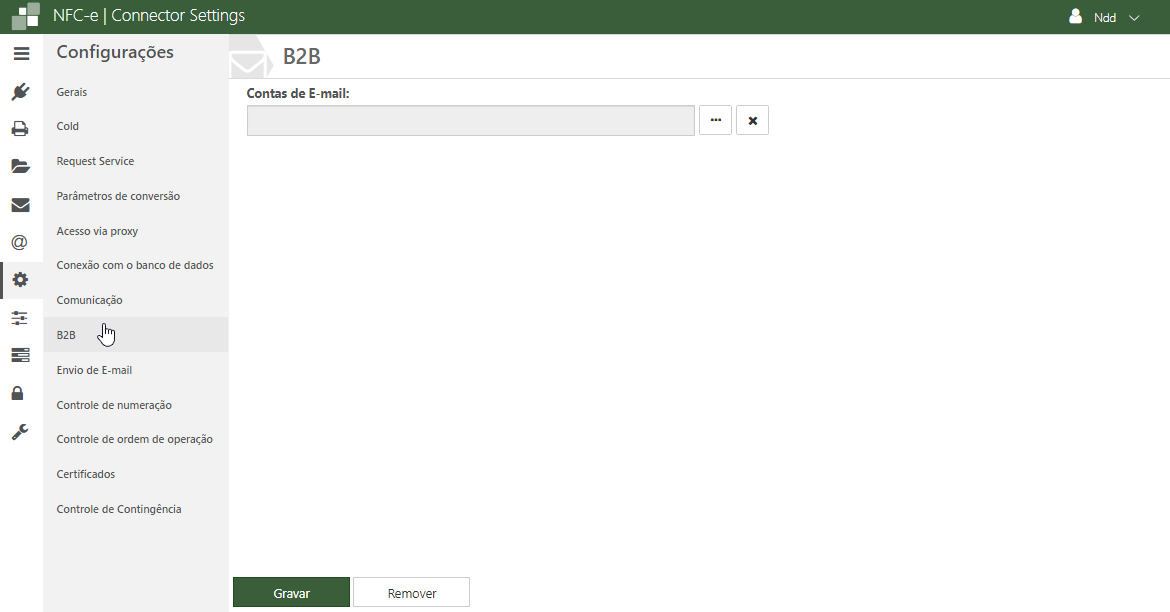Screen dimensions: 1170x612
Task: Open Cold settings
Action: 68,126
